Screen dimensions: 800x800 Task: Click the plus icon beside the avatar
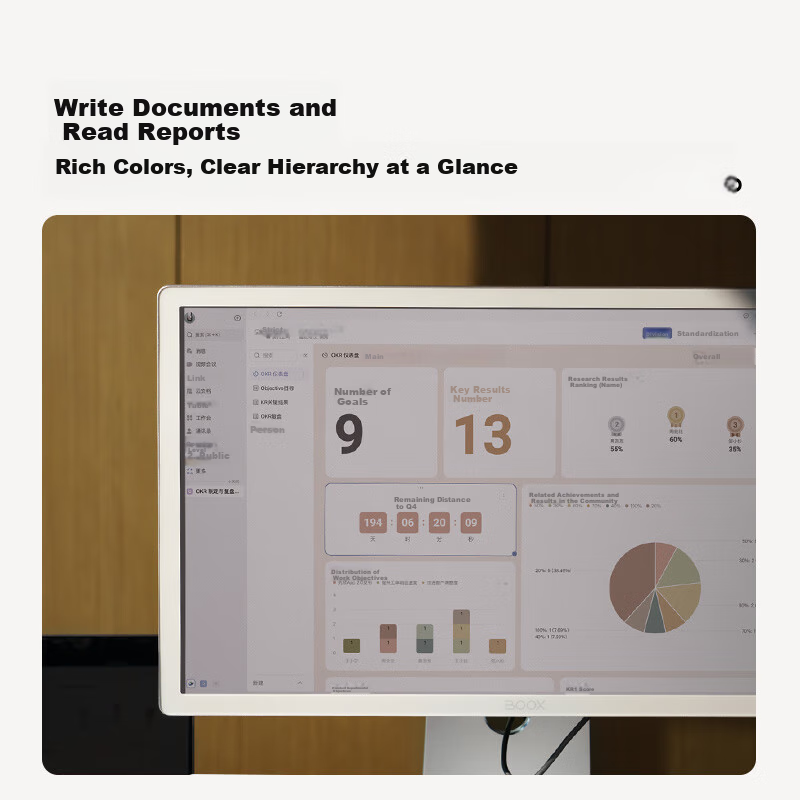237,318
